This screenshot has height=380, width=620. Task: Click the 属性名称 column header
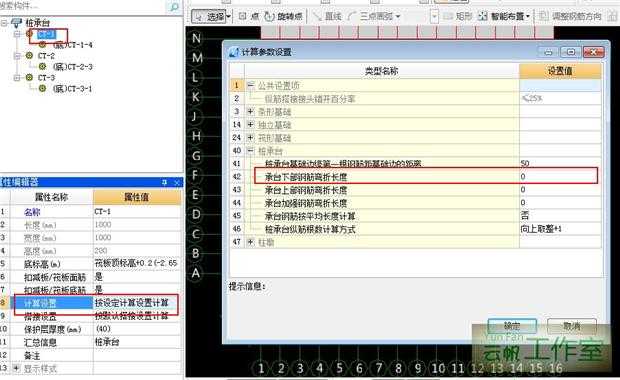click(51, 197)
